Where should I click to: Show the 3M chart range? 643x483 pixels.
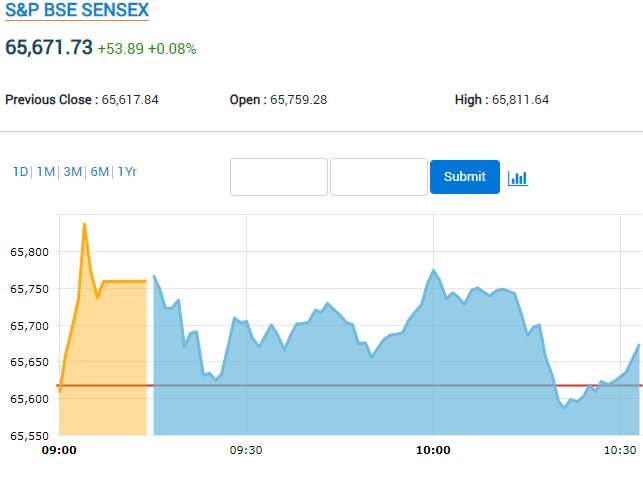[72, 172]
